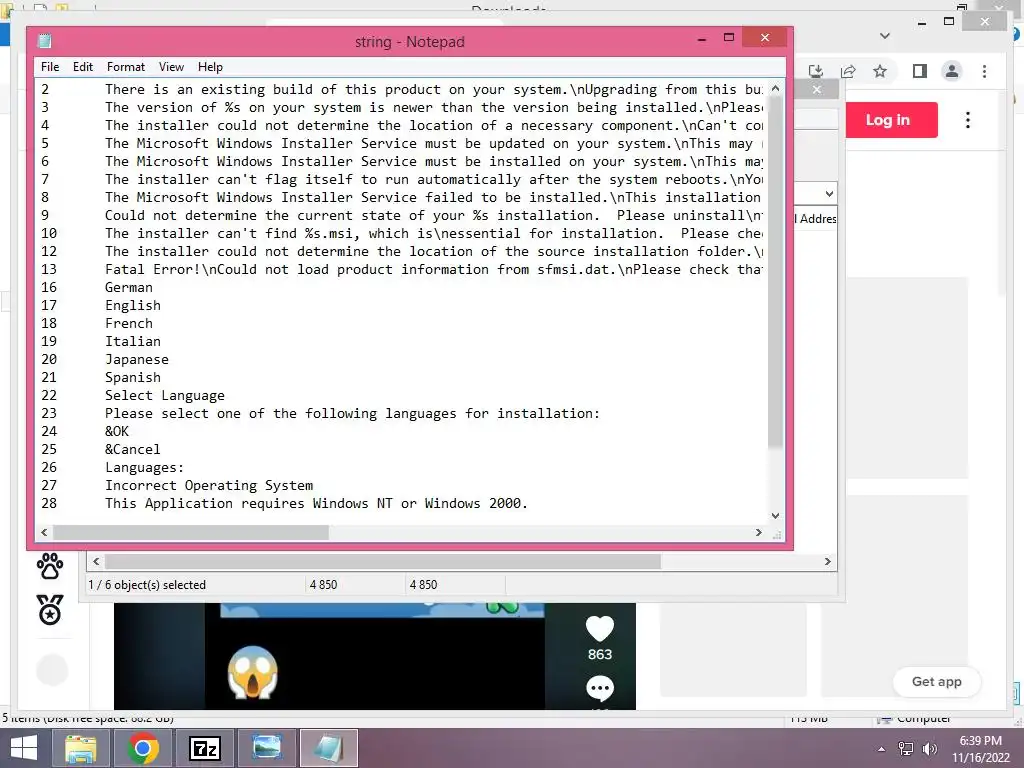1024x768 pixels.
Task: Click the Notepad horizontal scrollbar thumb
Action: tap(191, 532)
